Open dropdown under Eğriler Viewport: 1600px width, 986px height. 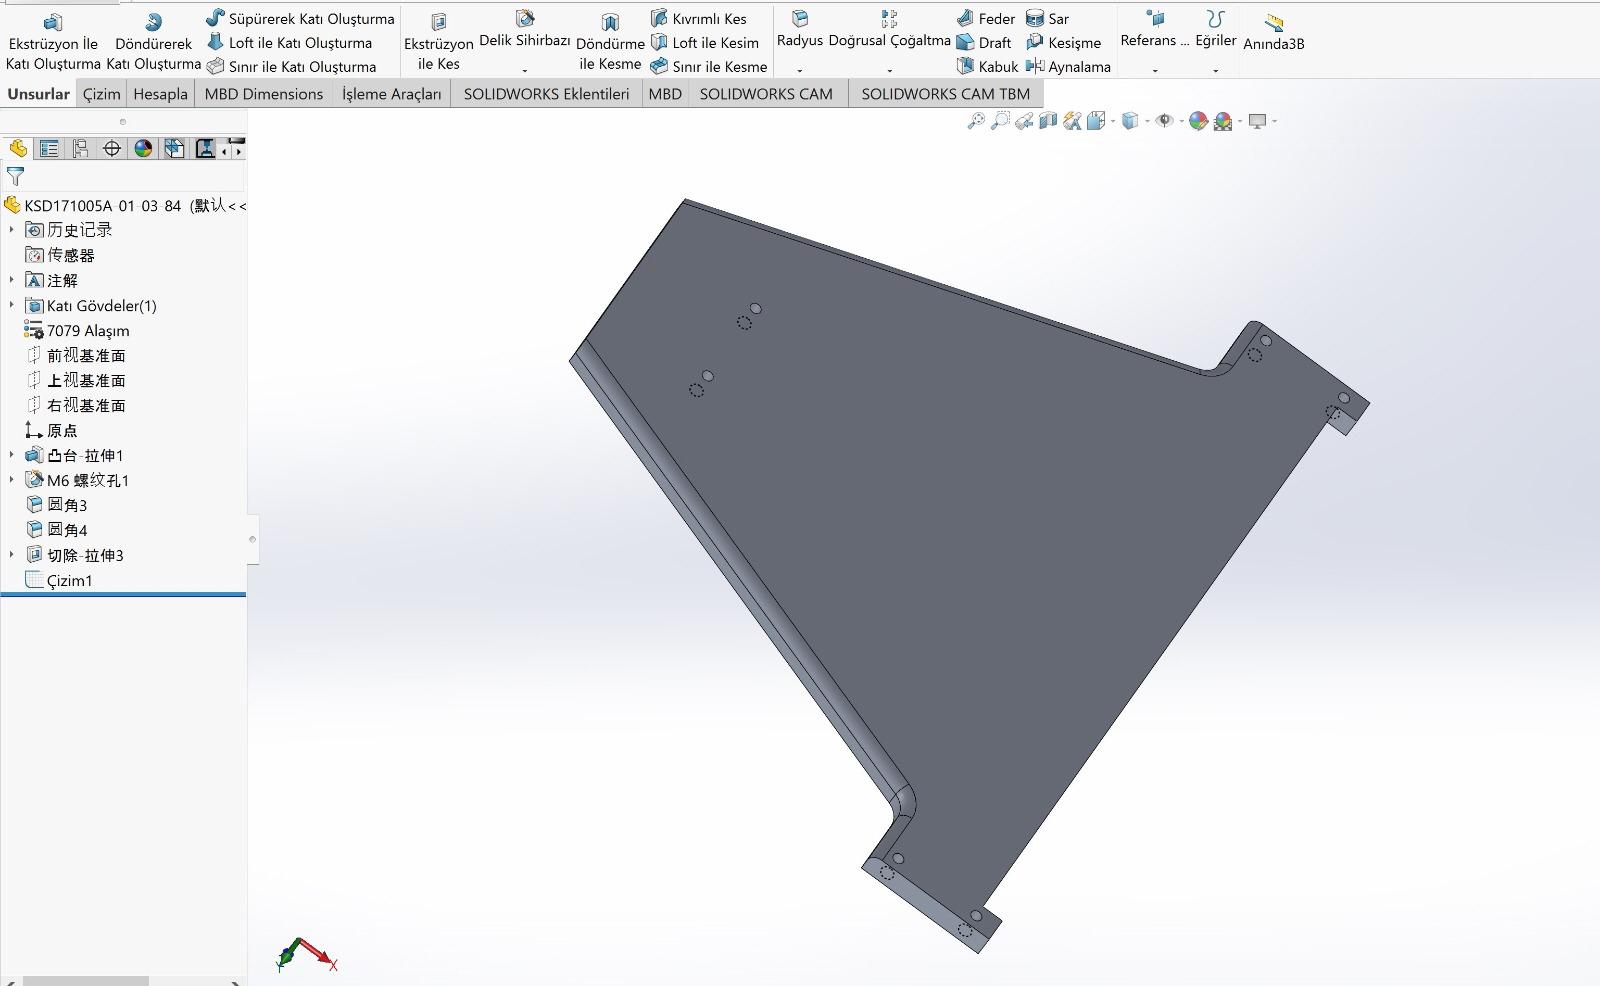point(1216,70)
